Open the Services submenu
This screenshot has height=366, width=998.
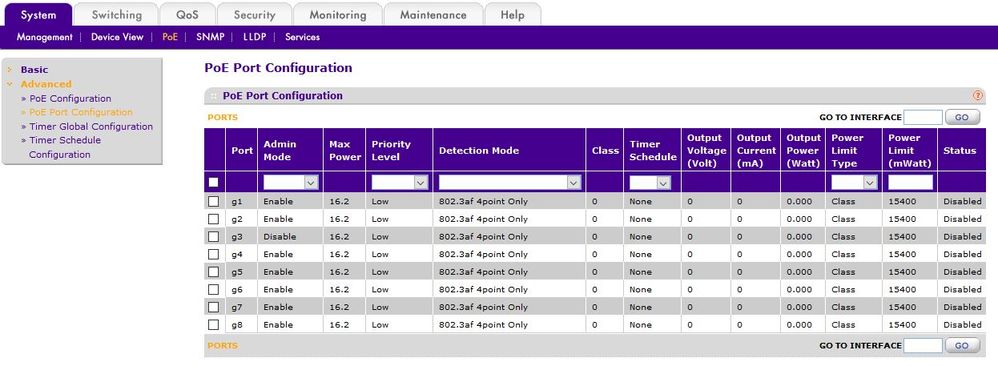pyautogui.click(x=302, y=37)
